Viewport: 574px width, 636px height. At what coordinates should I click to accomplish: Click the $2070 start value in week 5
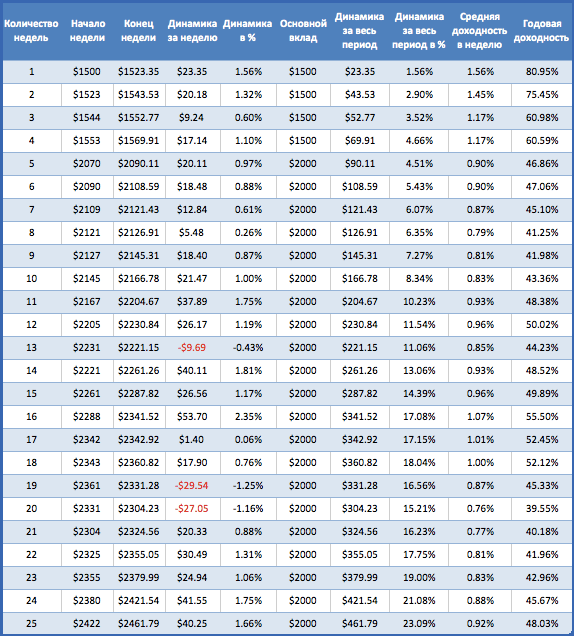coord(87,164)
